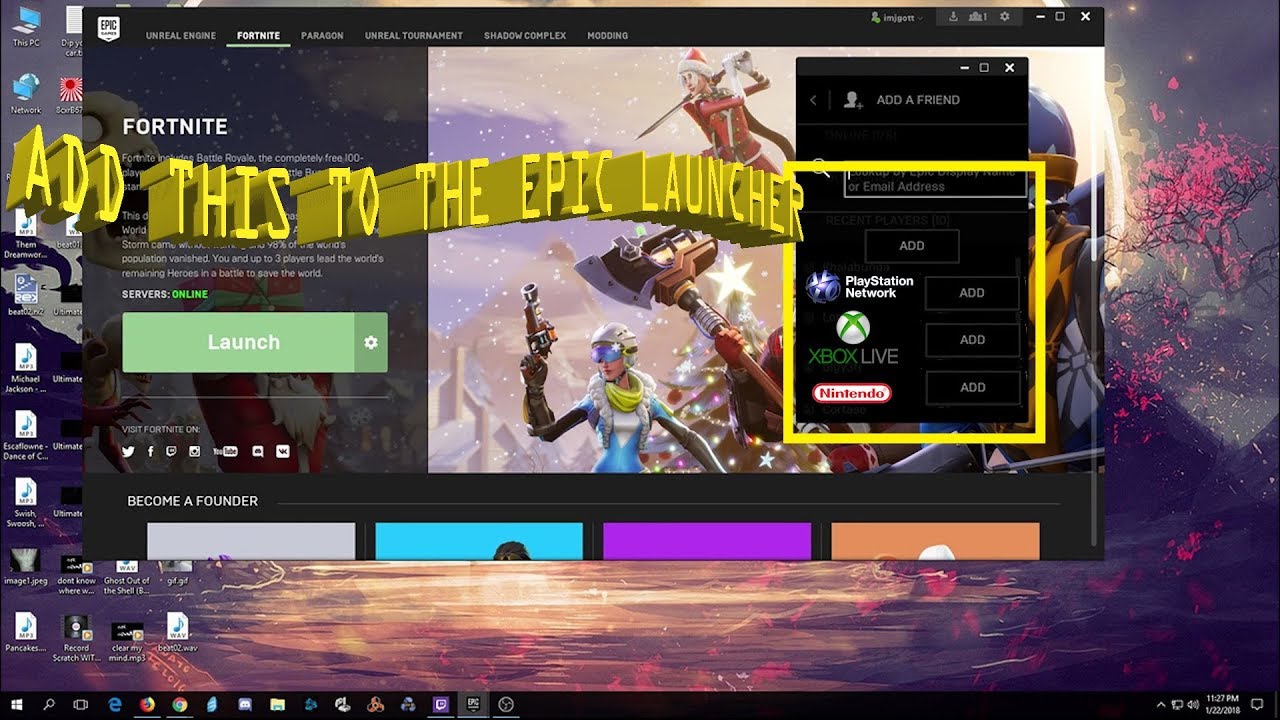The width and height of the screenshot is (1280, 720).
Task: Open Twitch app from the taskbar
Action: point(440,705)
